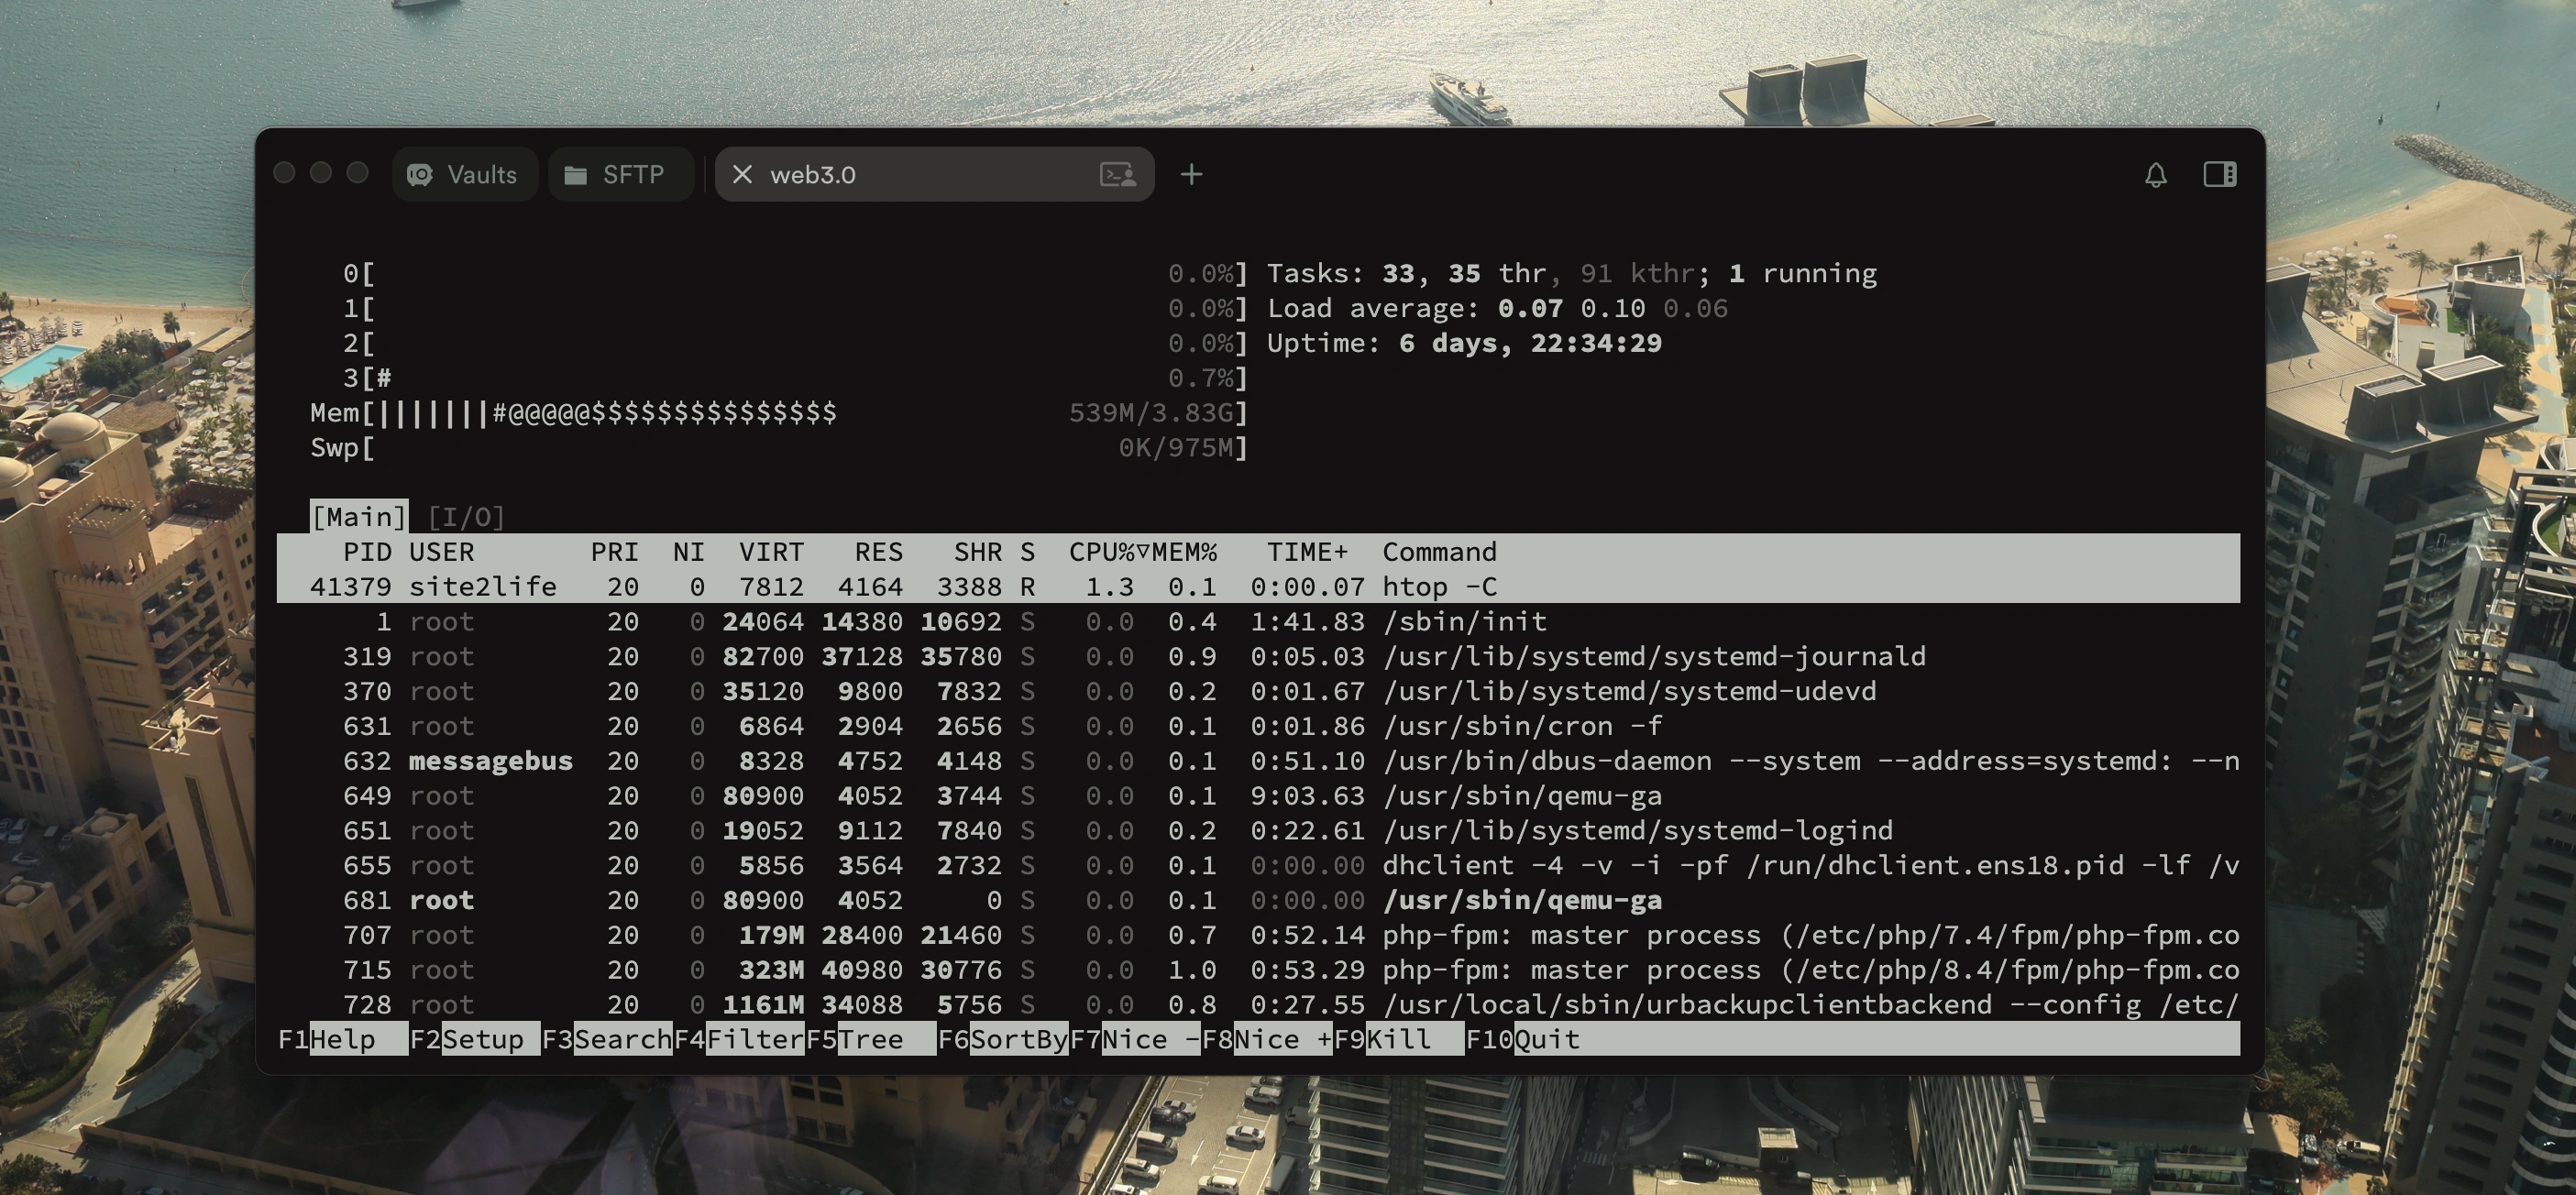The image size is (2576, 1195).
Task: Close the web3.0 tab with the X icon
Action: click(x=742, y=175)
